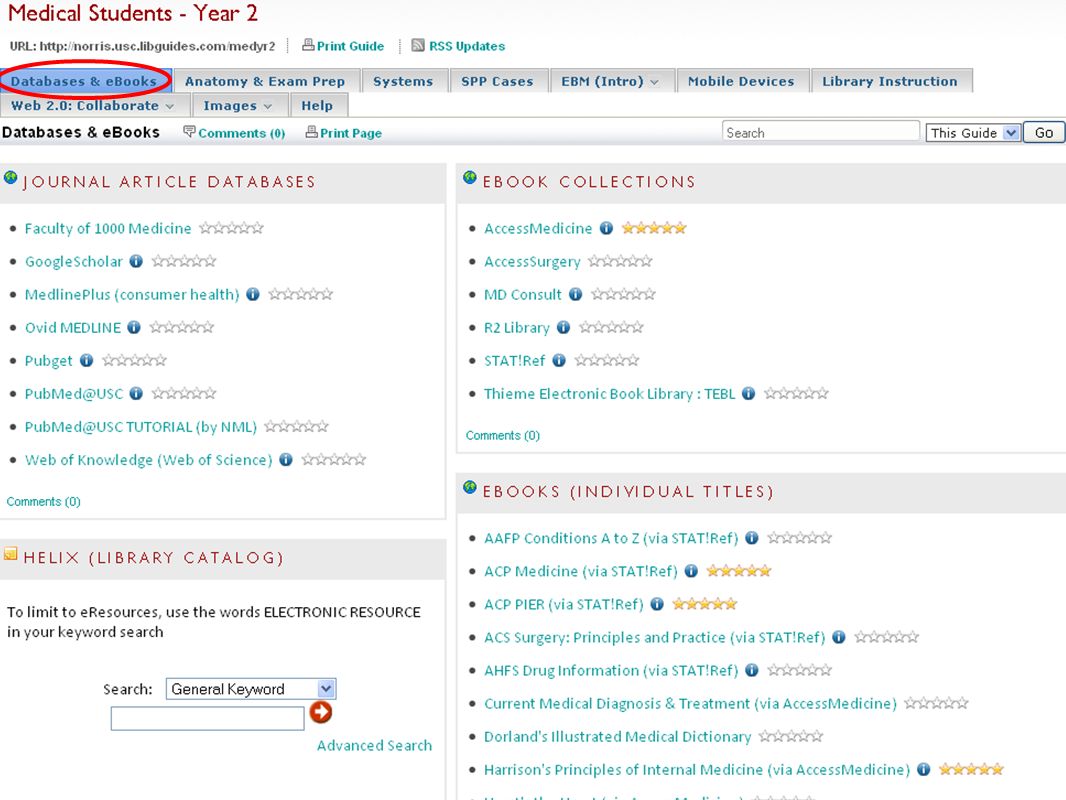Open the info icon beside Pubget
Image resolution: width=1066 pixels, height=800 pixels.
86,360
